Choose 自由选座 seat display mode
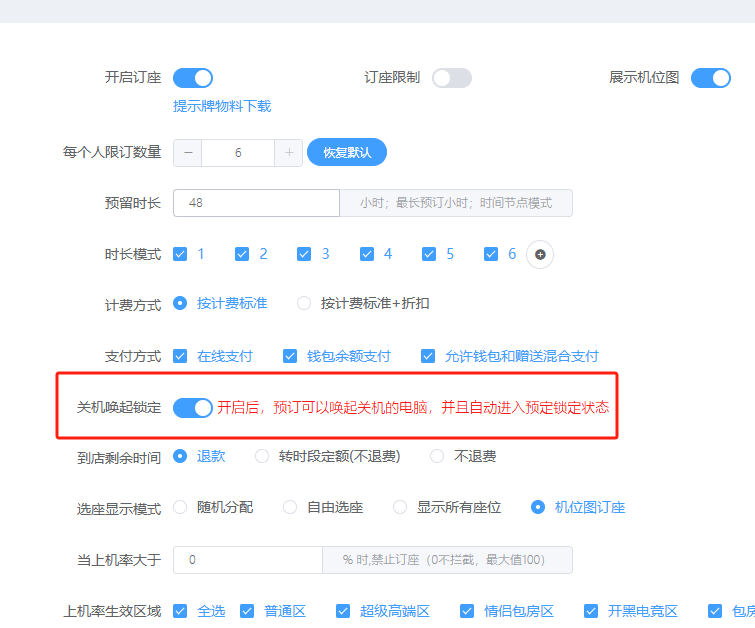 pyautogui.click(x=290, y=507)
